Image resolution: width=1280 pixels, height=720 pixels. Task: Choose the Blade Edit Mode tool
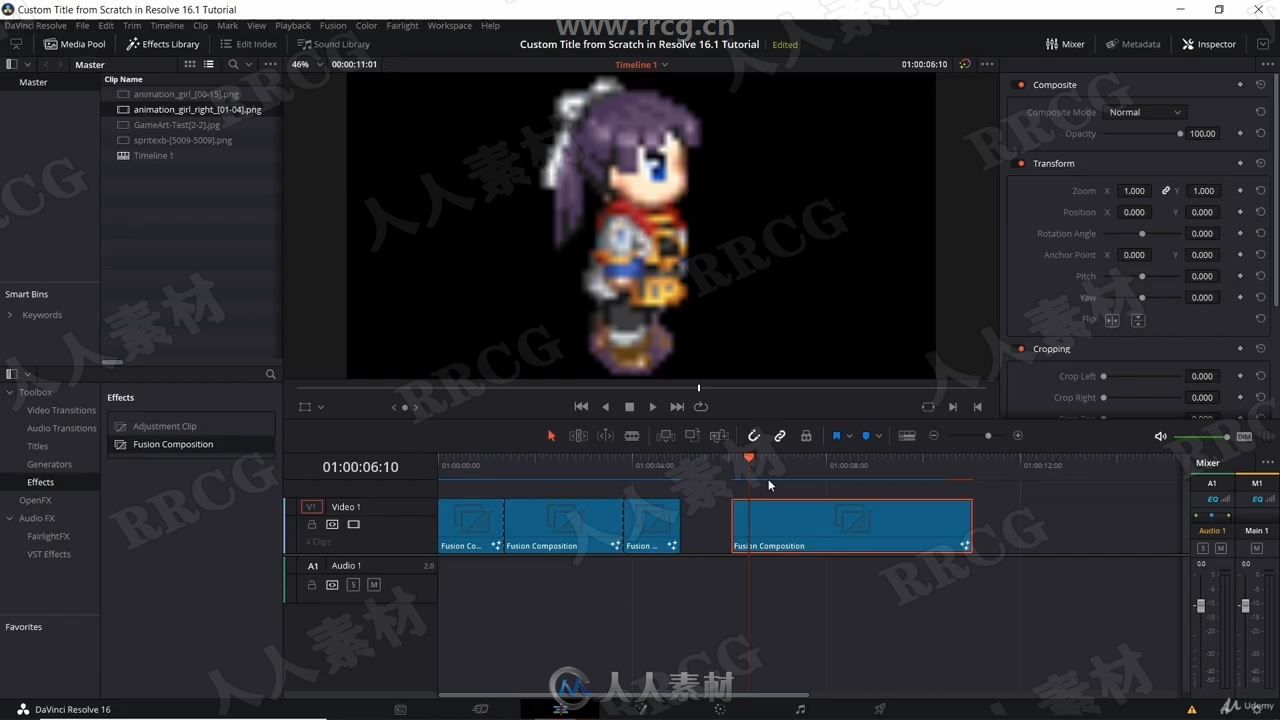pyautogui.click(x=632, y=436)
